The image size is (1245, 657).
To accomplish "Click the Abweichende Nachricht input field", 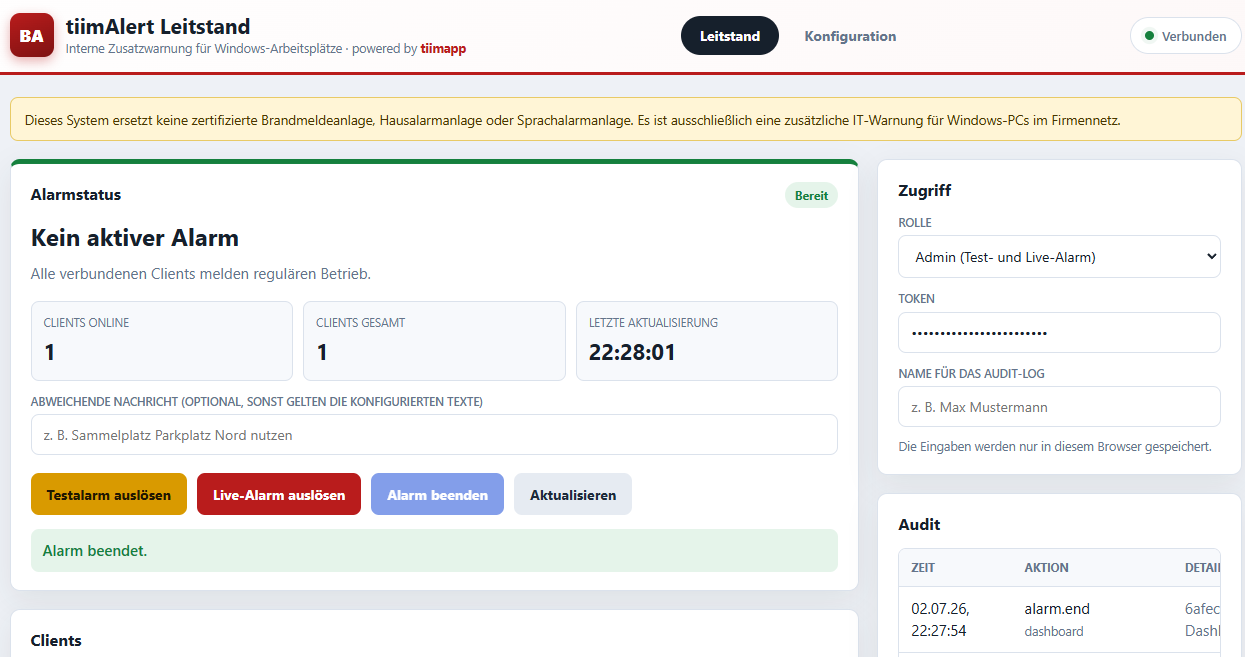I will click(434, 435).
